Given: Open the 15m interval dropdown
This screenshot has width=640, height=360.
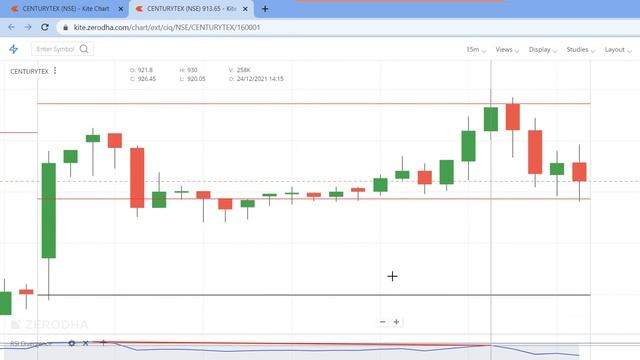Looking at the screenshot, I should pos(476,49).
